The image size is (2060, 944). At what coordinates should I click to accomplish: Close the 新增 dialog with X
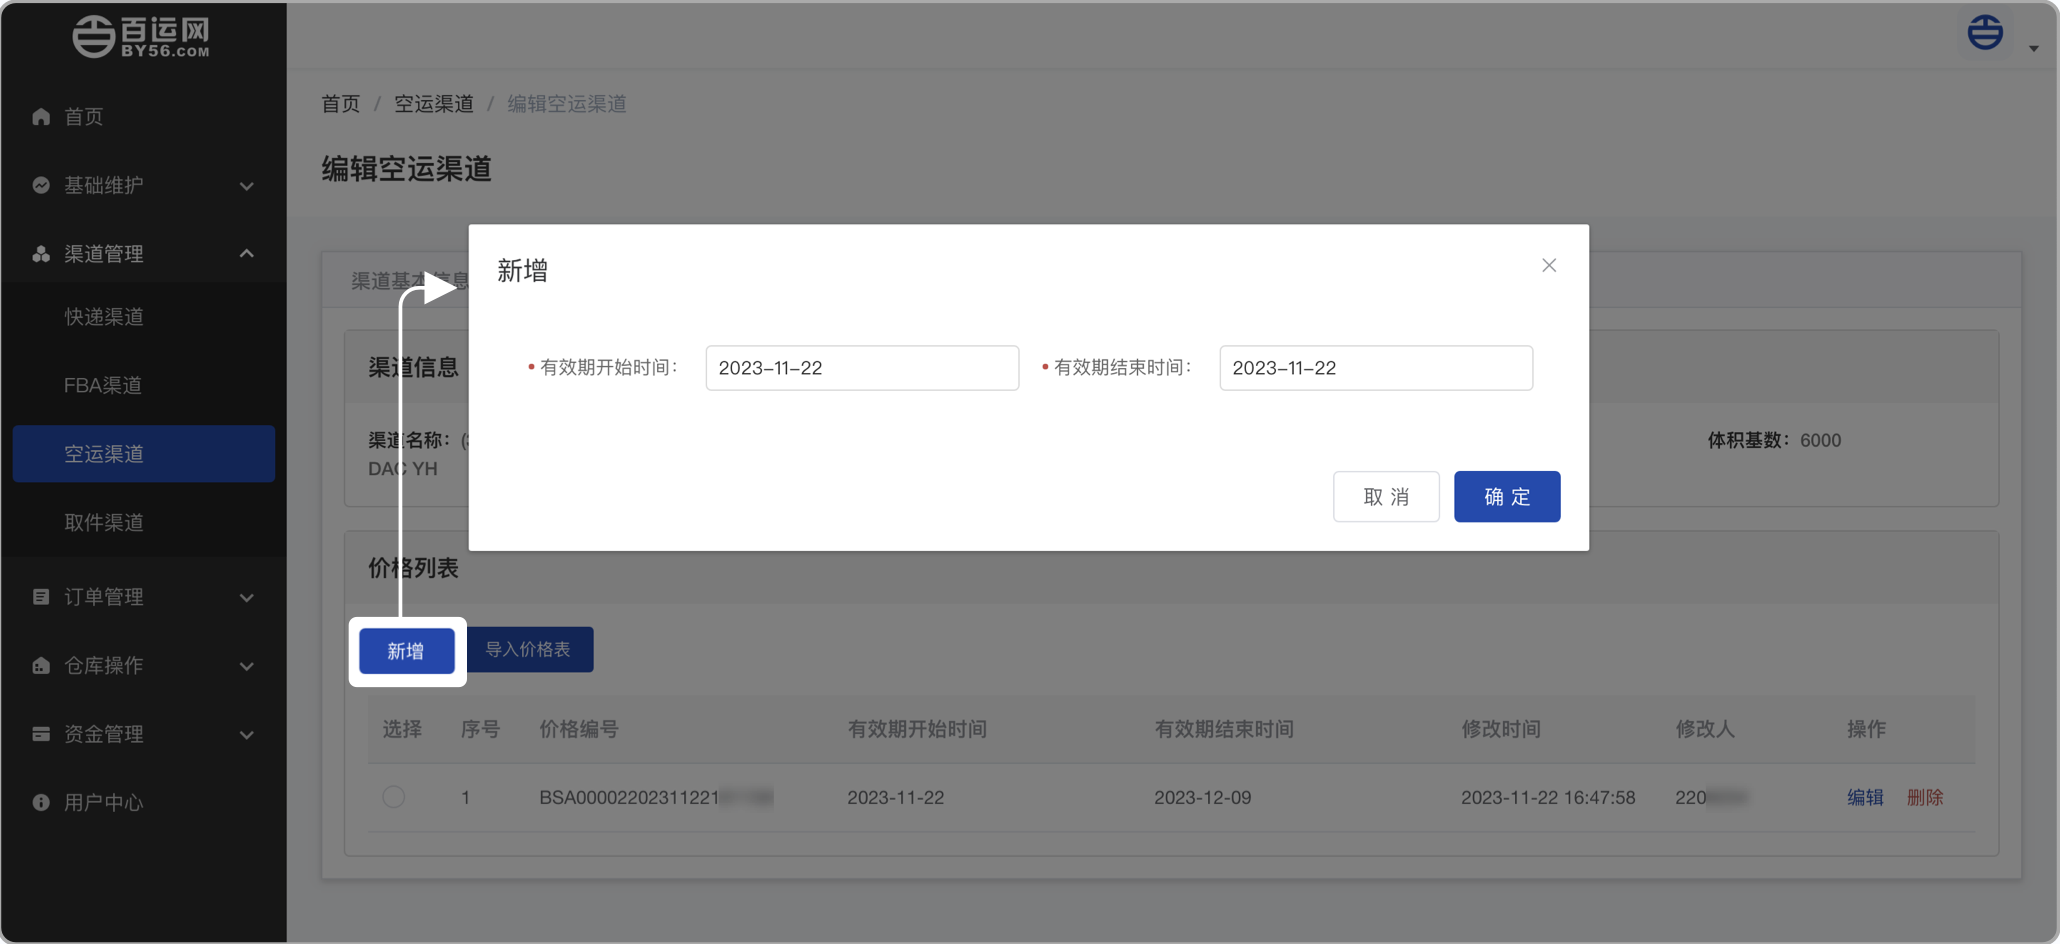pyautogui.click(x=1549, y=265)
